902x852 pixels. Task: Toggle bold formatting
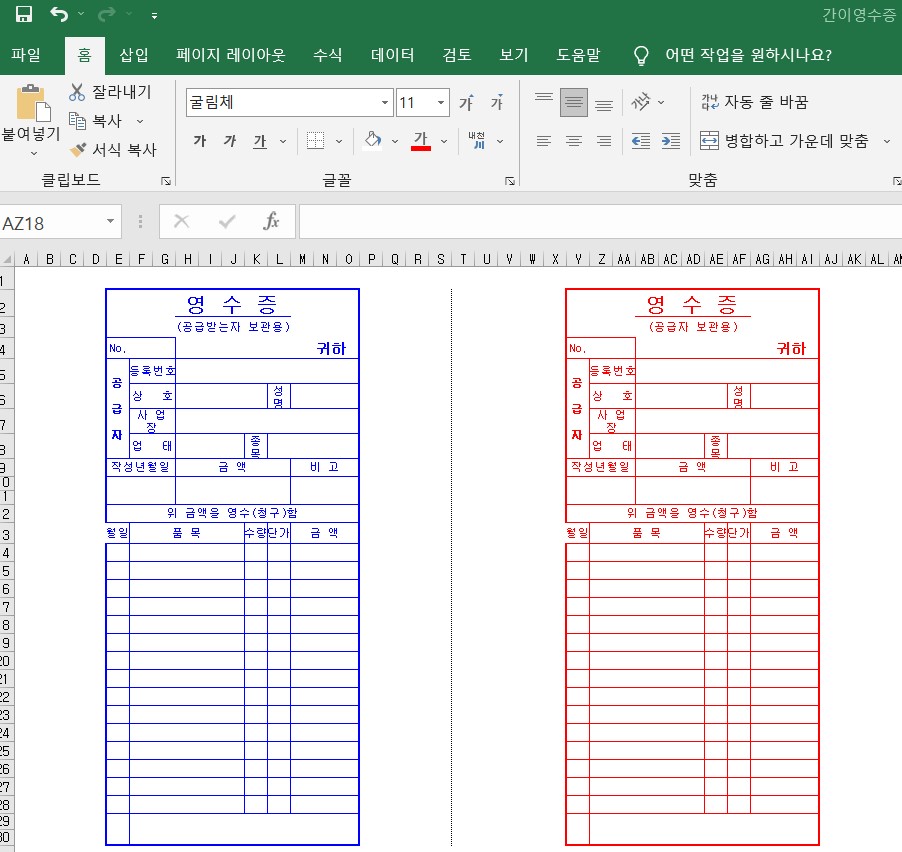point(199,141)
